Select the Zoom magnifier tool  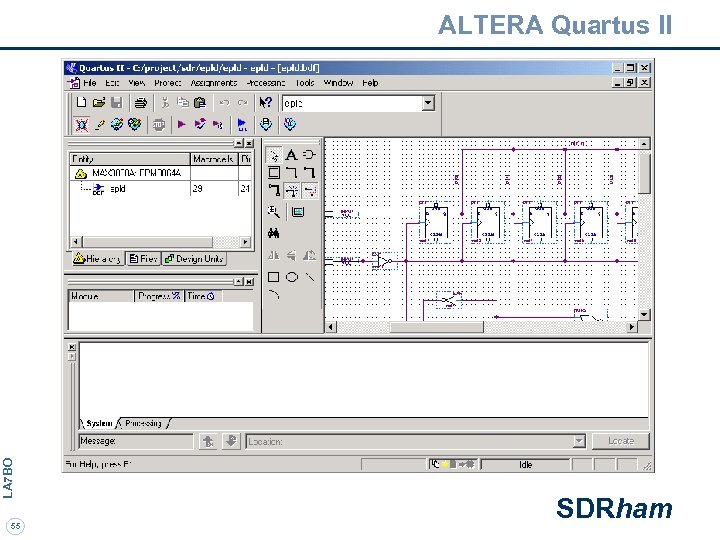pos(274,212)
